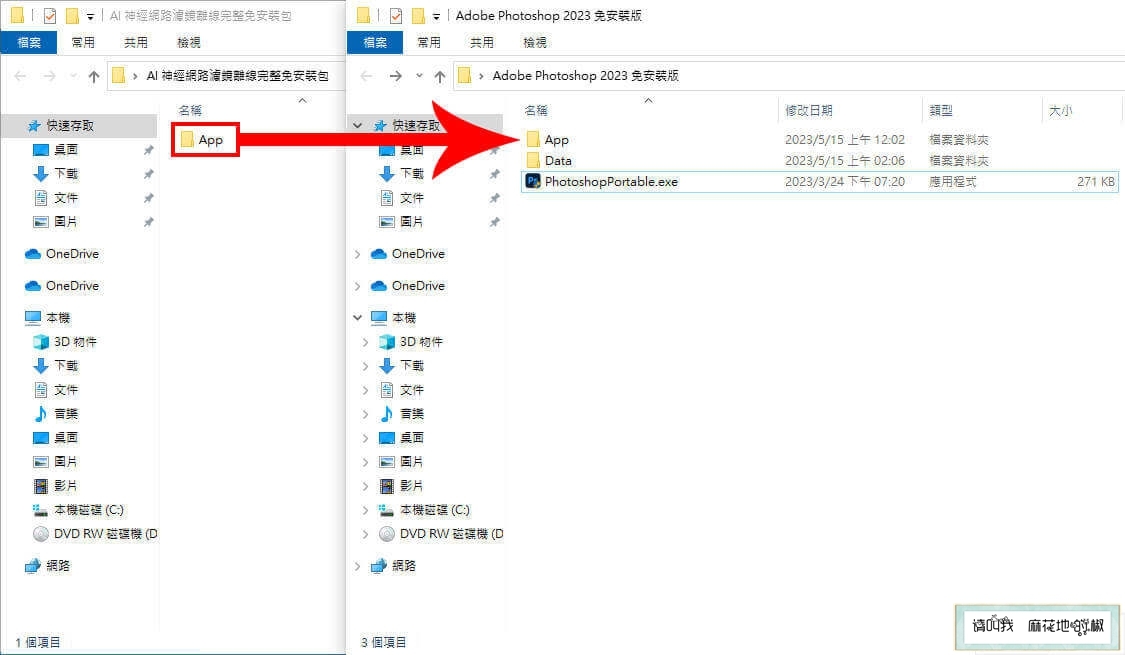
Task: Expand Local Disk (C:) node in right window
Action: 365,510
